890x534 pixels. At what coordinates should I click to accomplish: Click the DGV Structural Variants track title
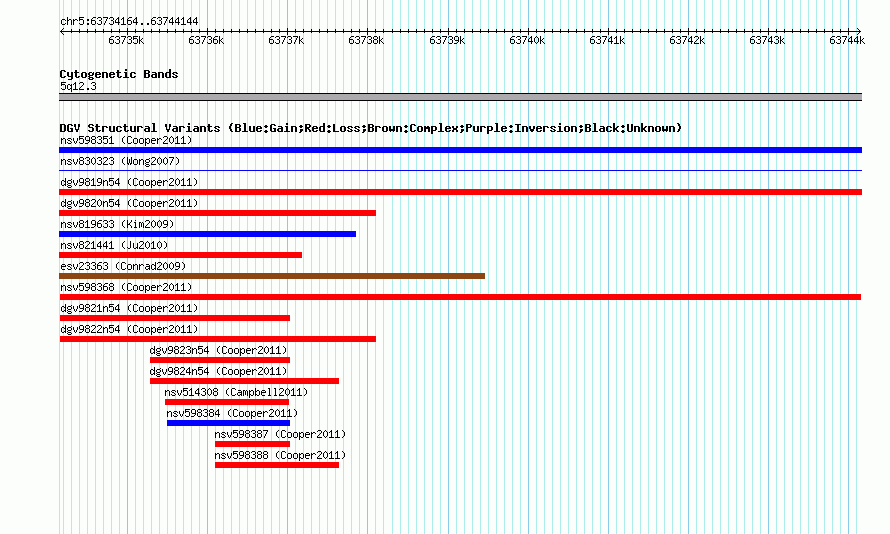click(370, 128)
